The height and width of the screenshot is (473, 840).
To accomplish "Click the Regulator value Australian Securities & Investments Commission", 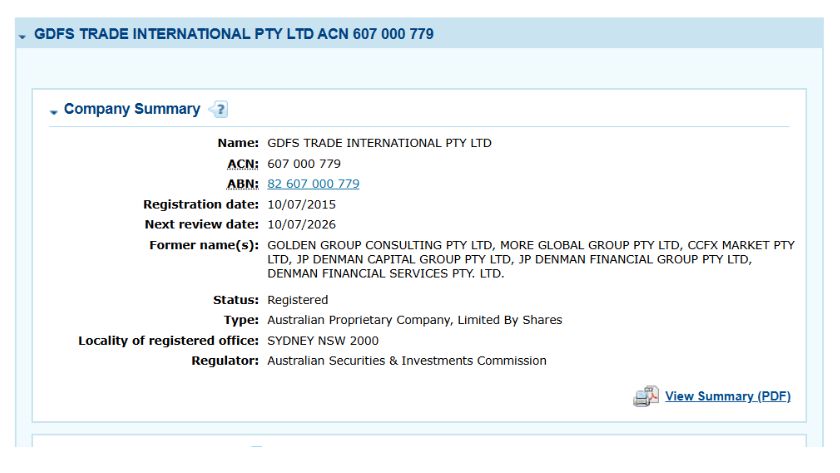I will click(x=406, y=360).
